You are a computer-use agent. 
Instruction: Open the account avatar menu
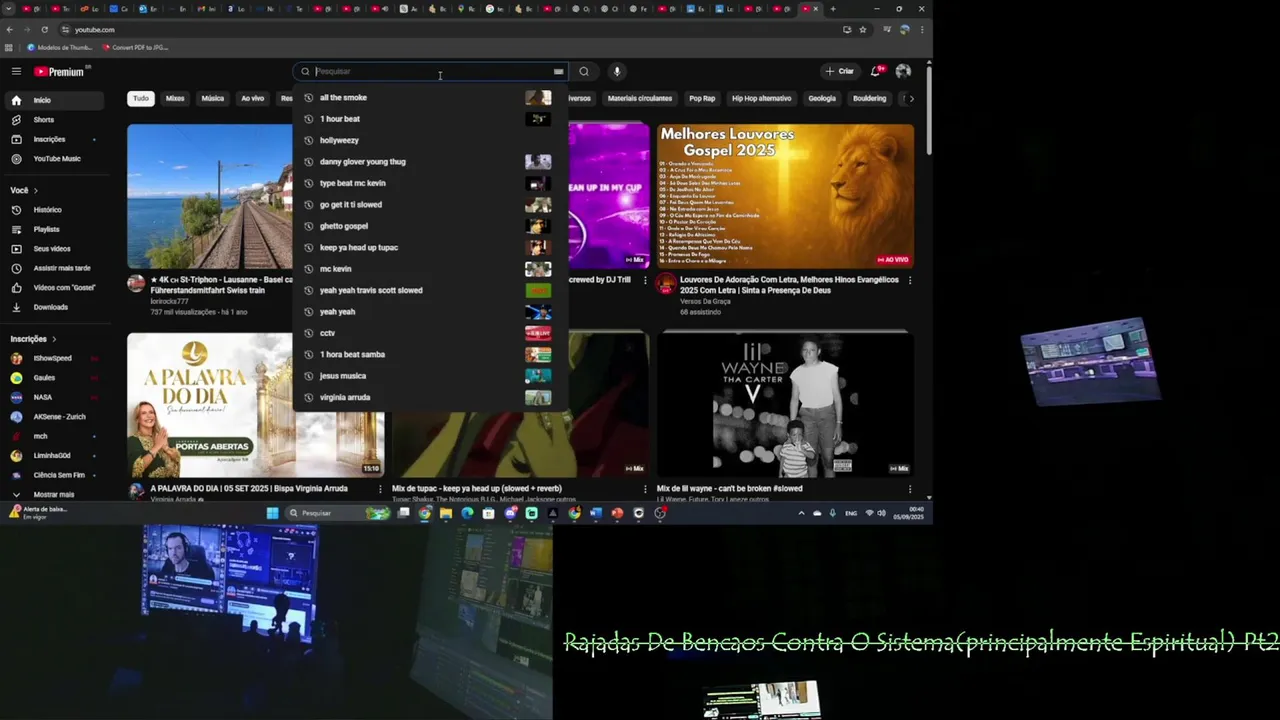903,71
